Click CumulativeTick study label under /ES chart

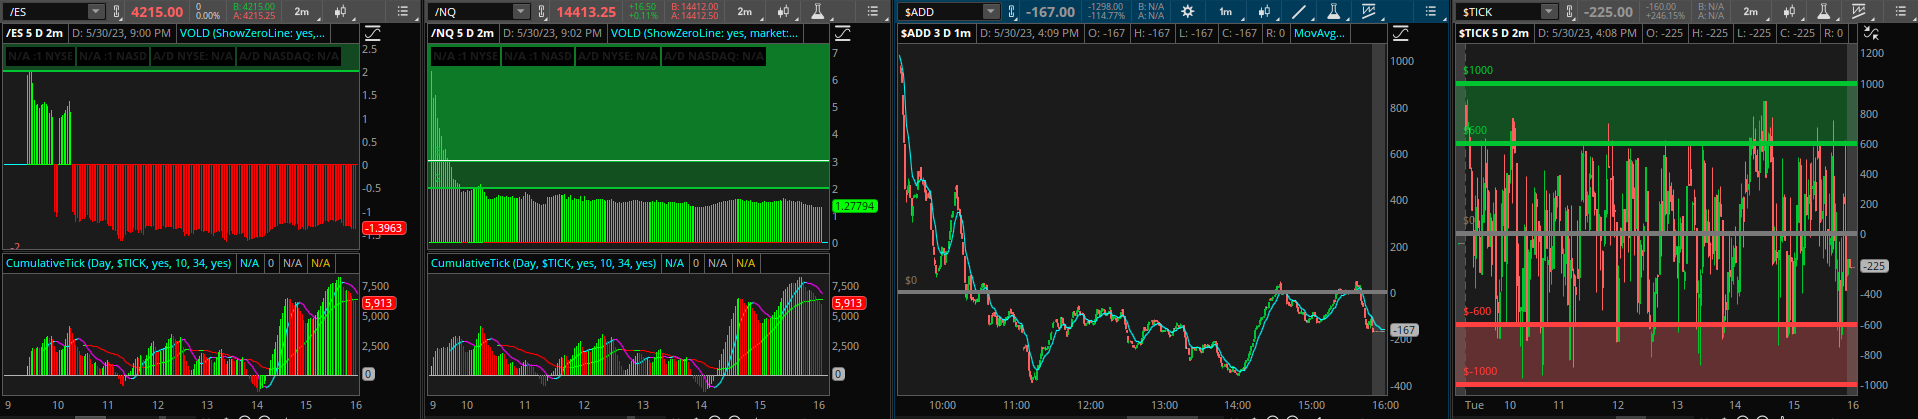click(118, 263)
